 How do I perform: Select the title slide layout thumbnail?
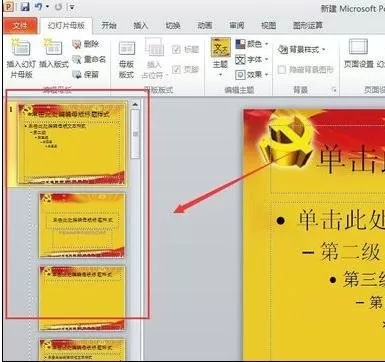pos(82,225)
